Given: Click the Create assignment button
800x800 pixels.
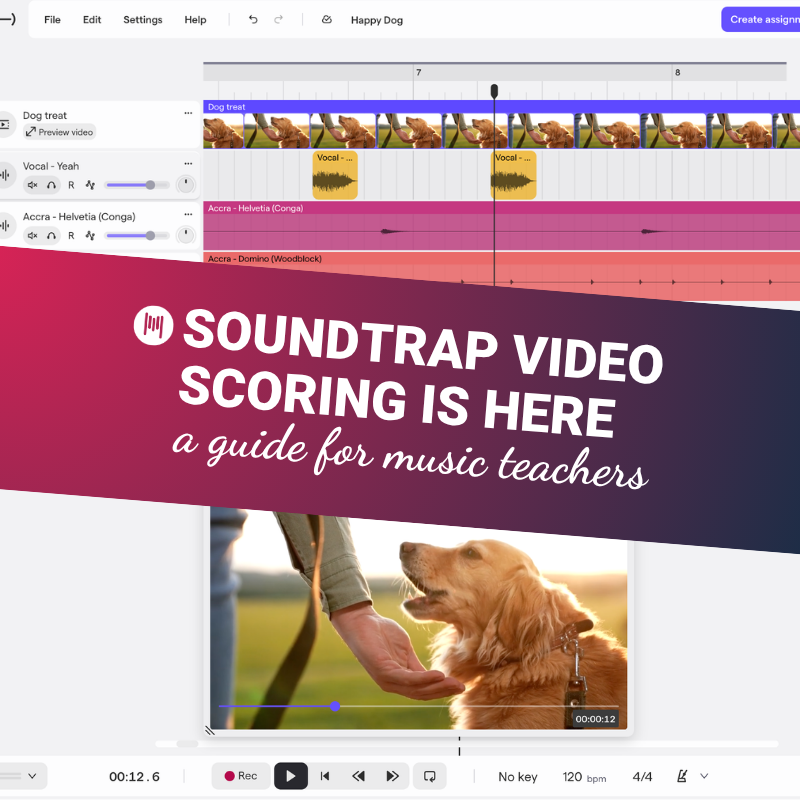Looking at the screenshot, I should (761, 19).
